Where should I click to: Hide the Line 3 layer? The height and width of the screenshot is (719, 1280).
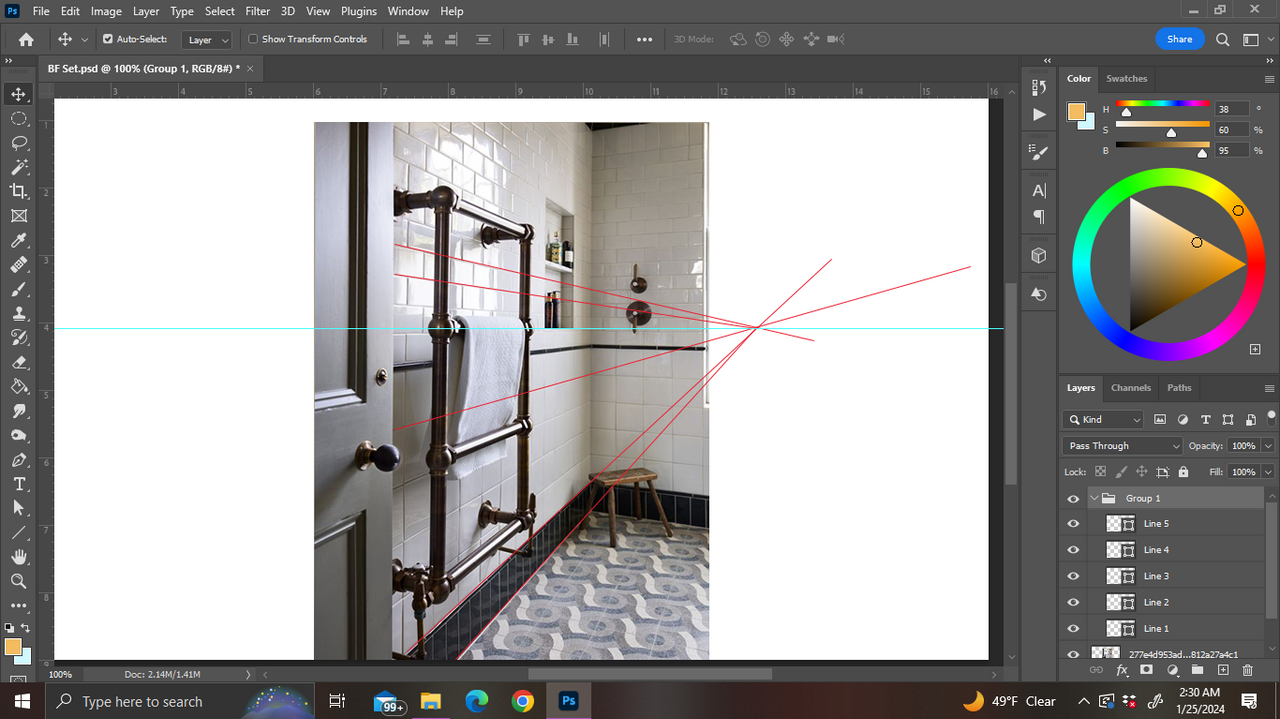[1073, 576]
